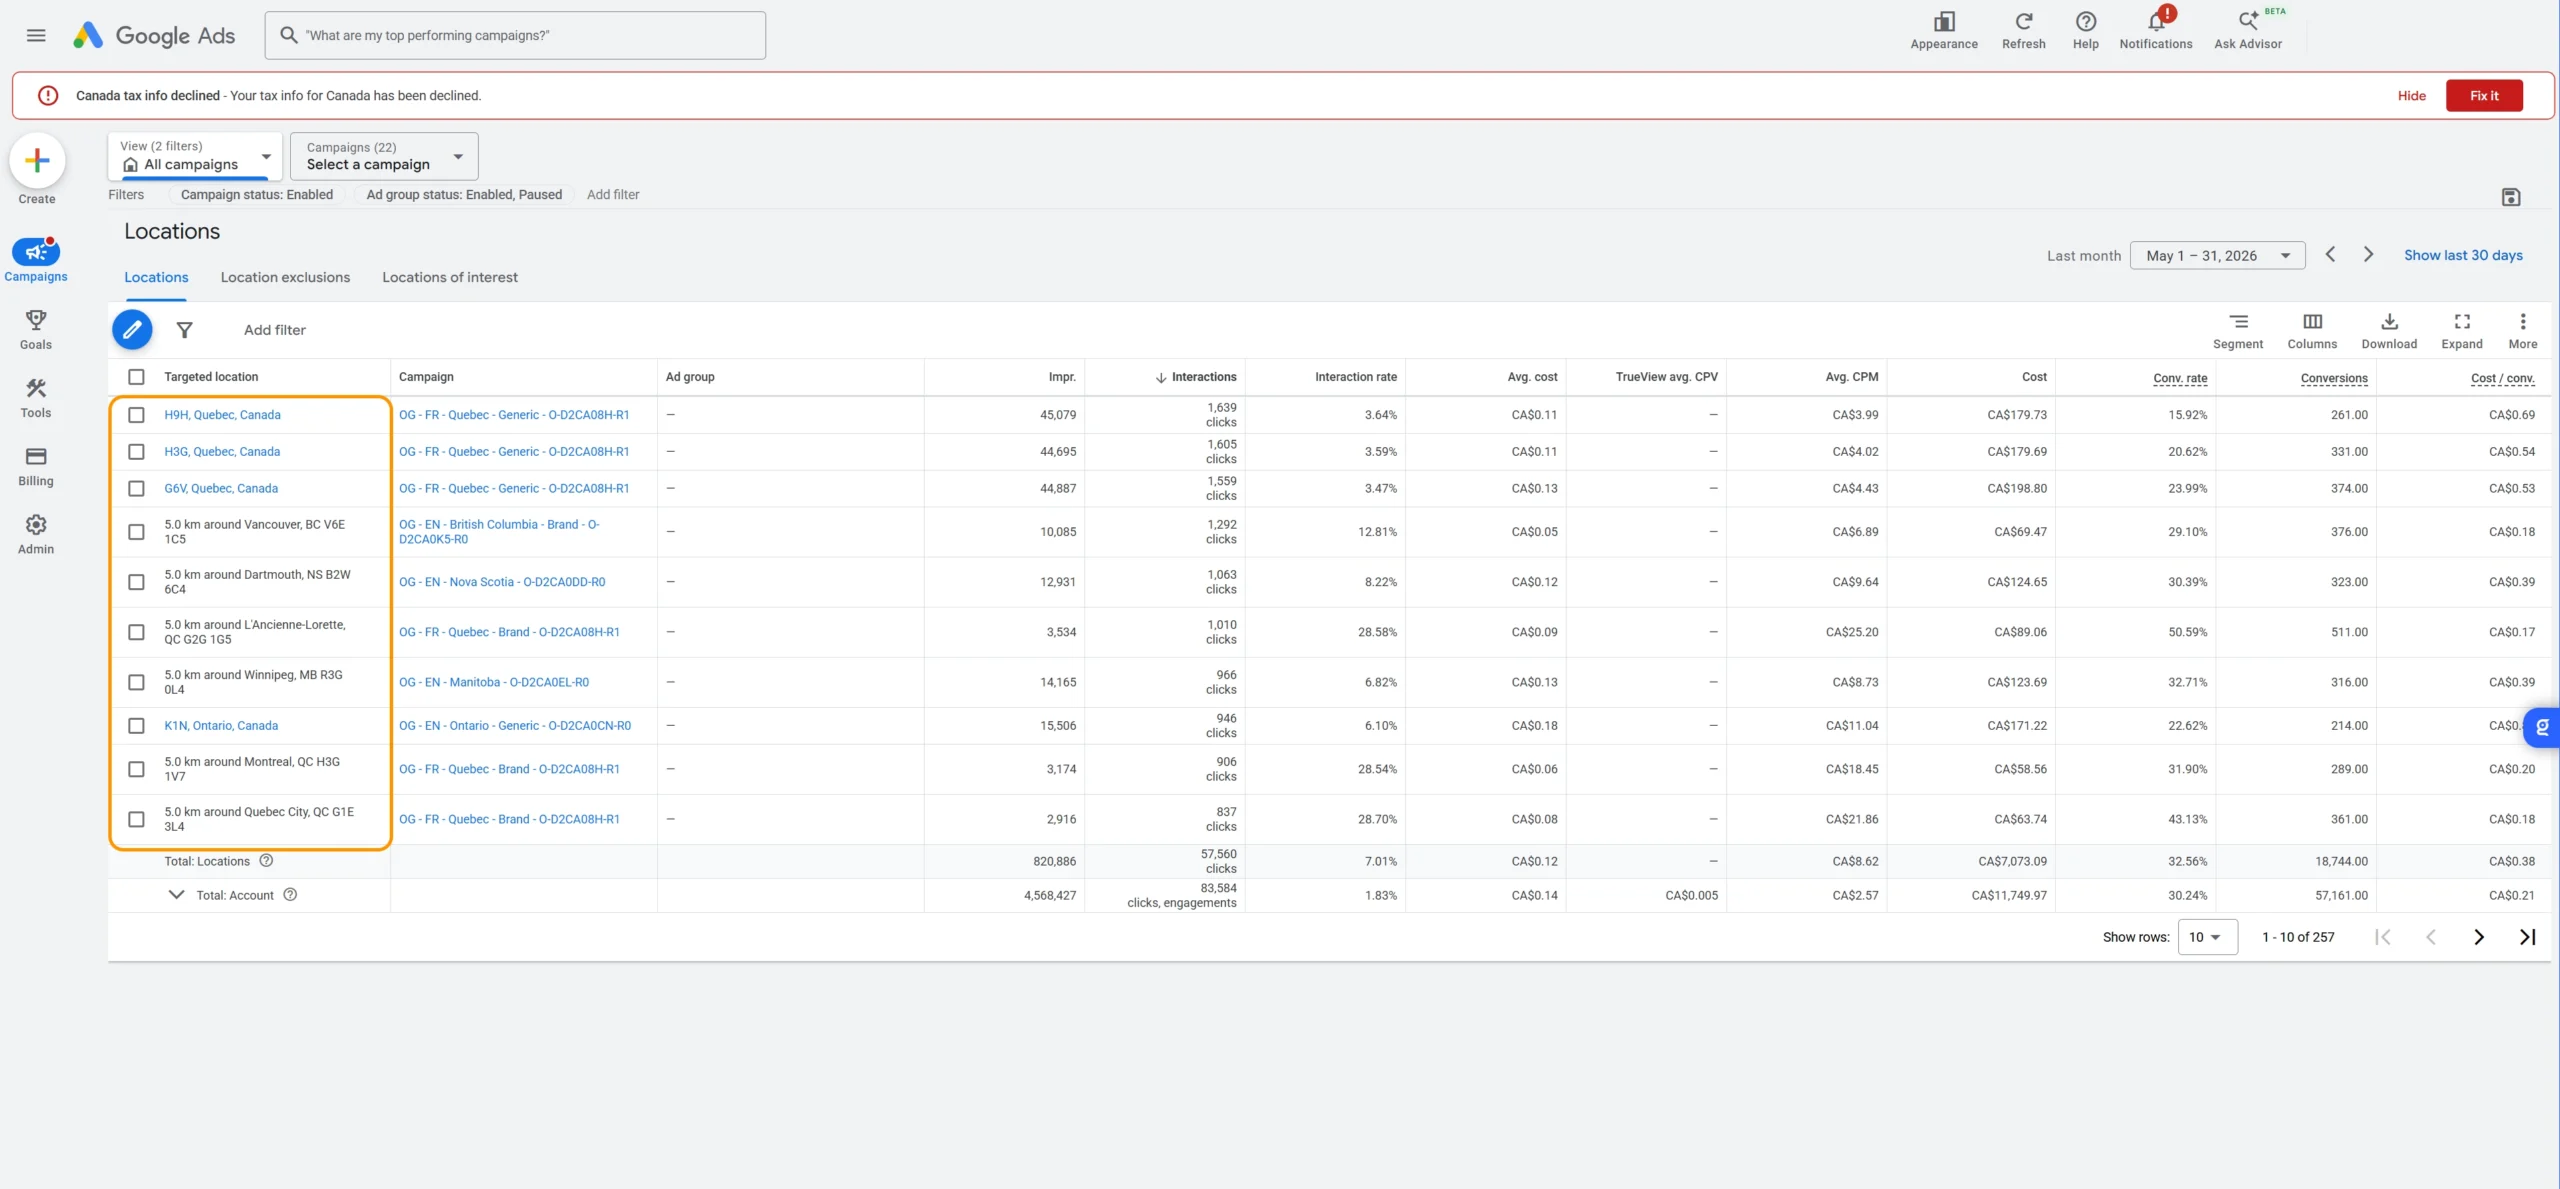
Task: Check the Winnipeg, MB row
Action: (x=136, y=682)
